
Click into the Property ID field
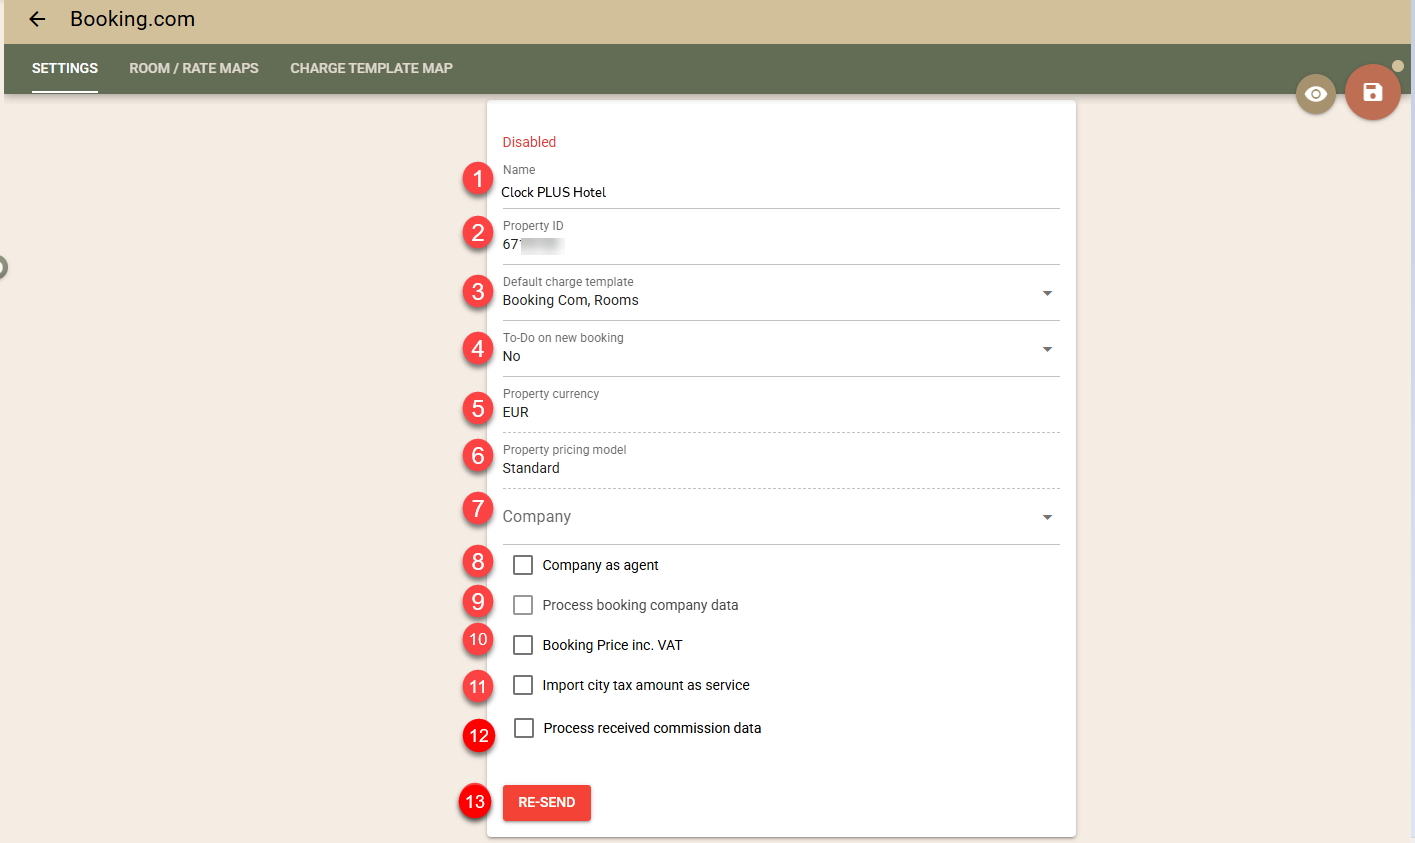coord(781,244)
